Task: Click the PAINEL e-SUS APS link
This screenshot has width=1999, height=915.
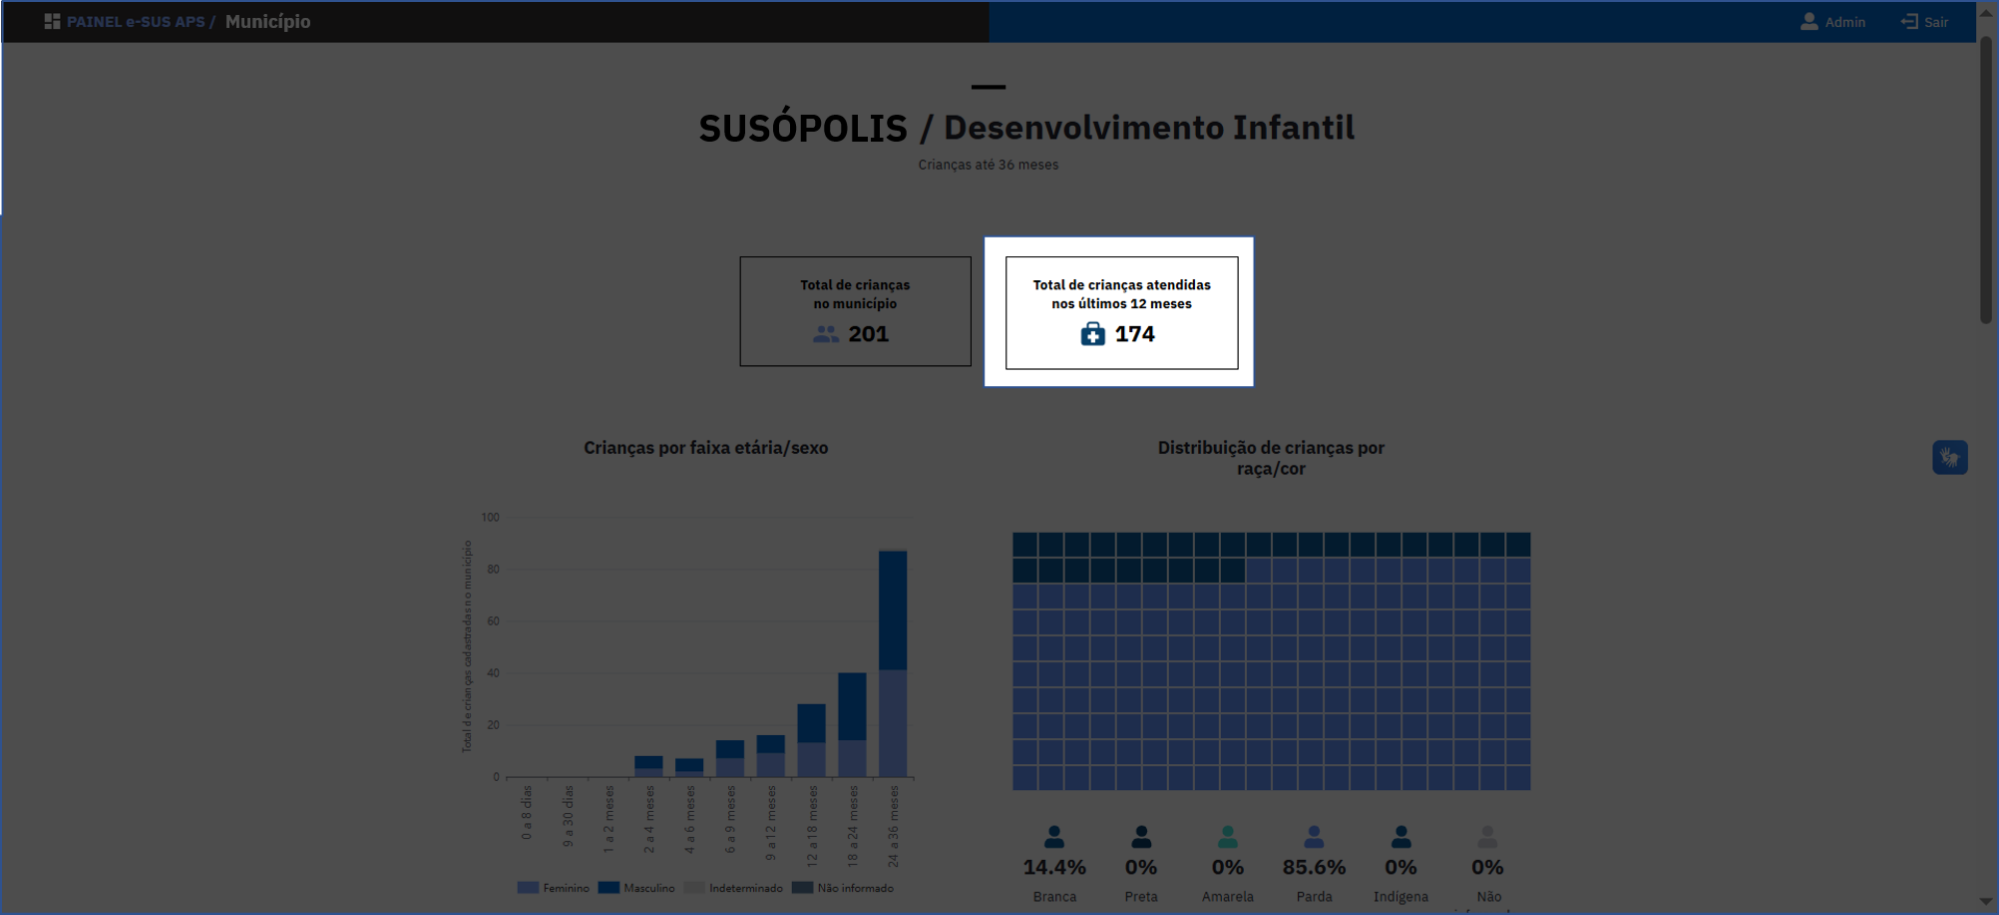Action: pos(135,21)
